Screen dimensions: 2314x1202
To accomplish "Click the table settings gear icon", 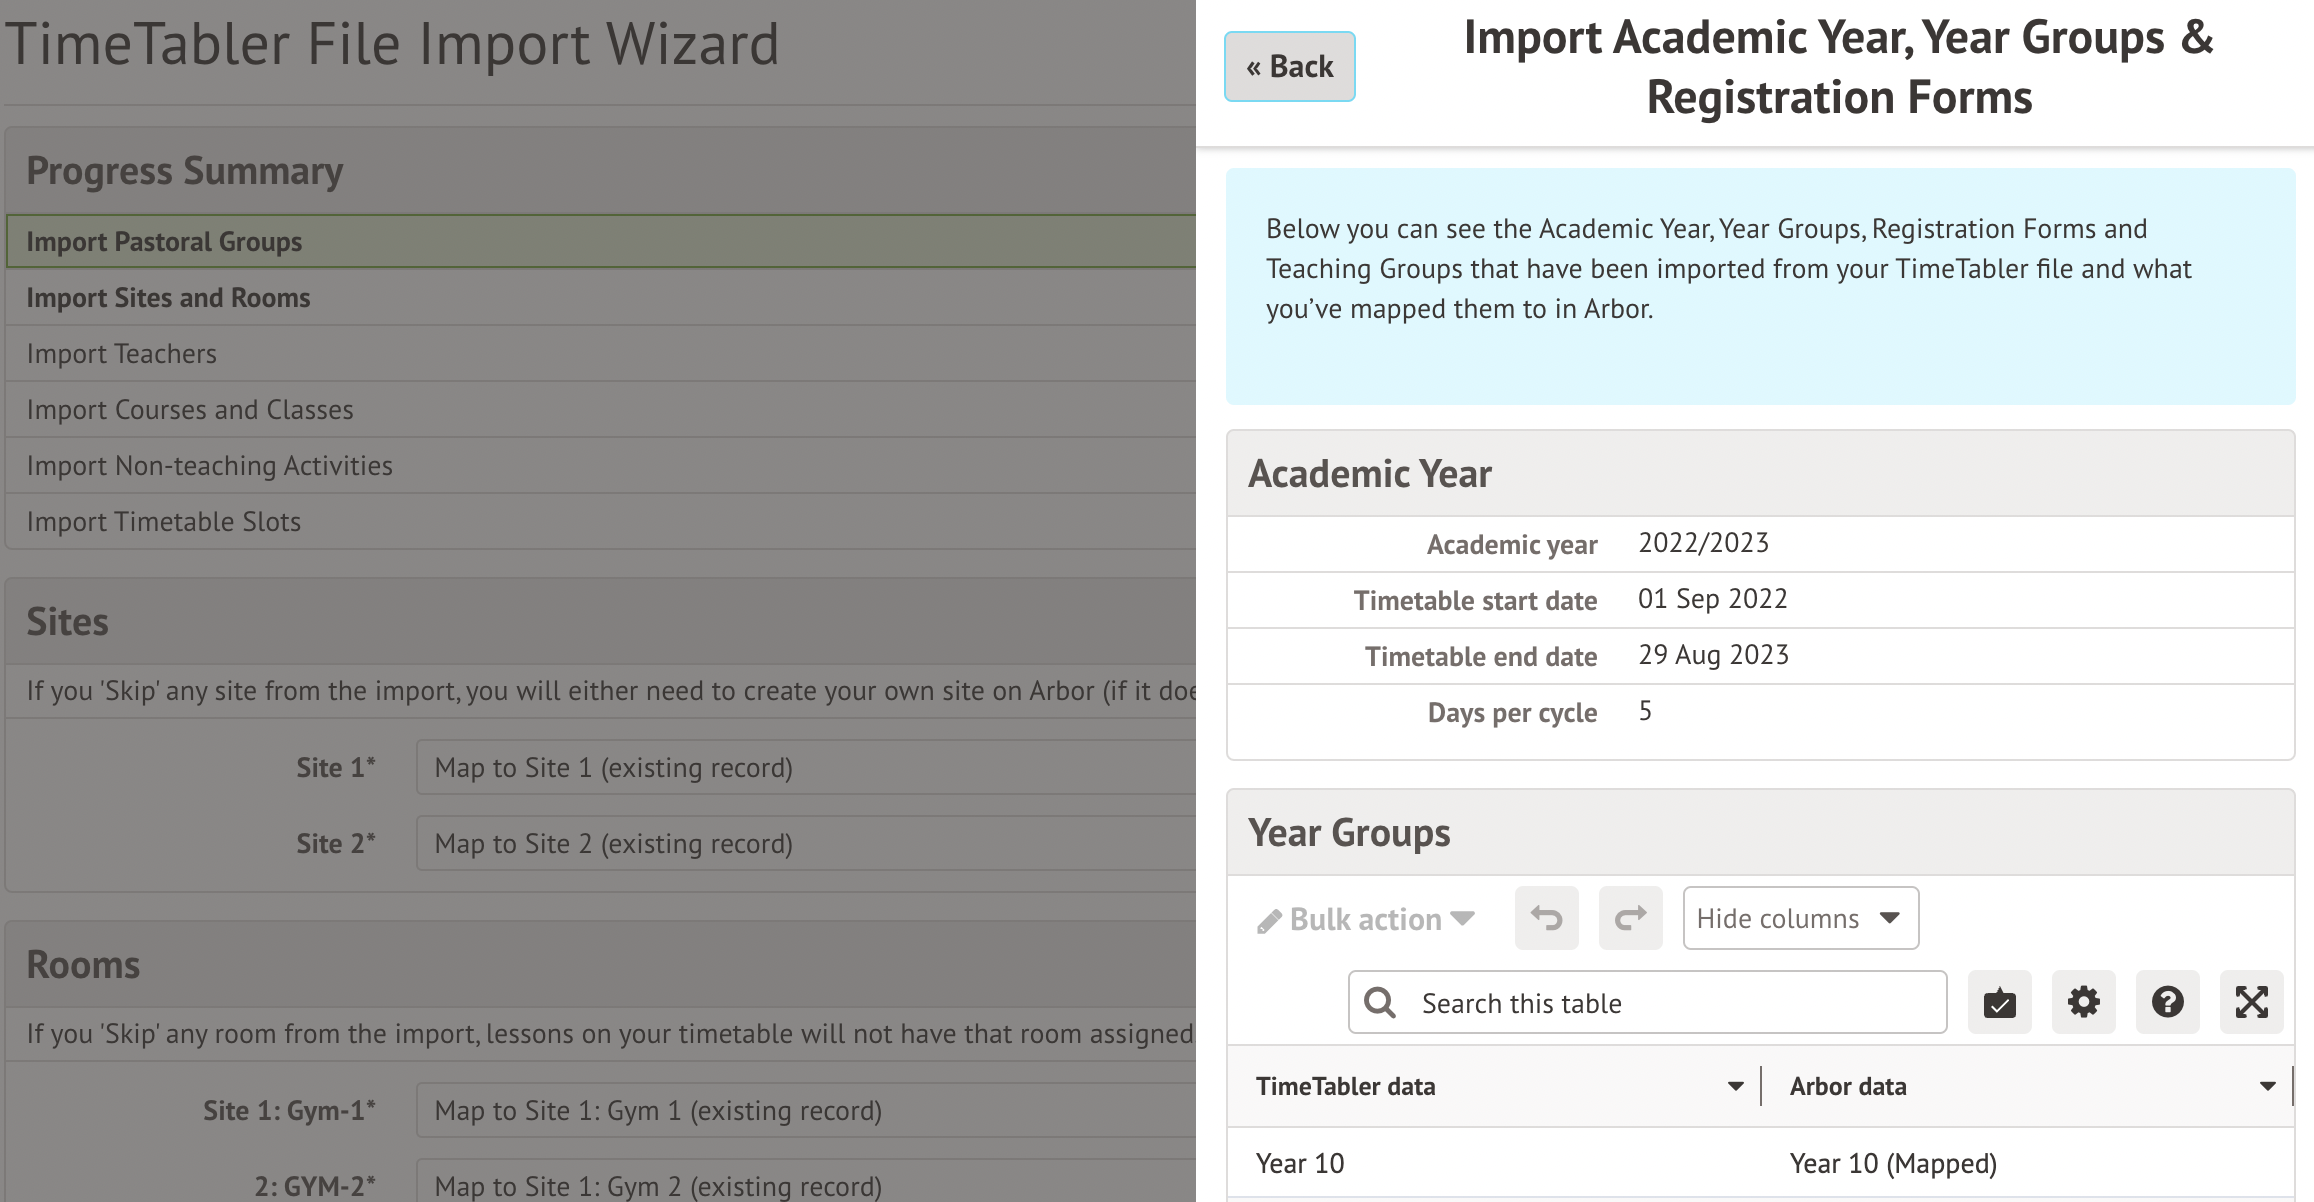I will pos(2083,1002).
